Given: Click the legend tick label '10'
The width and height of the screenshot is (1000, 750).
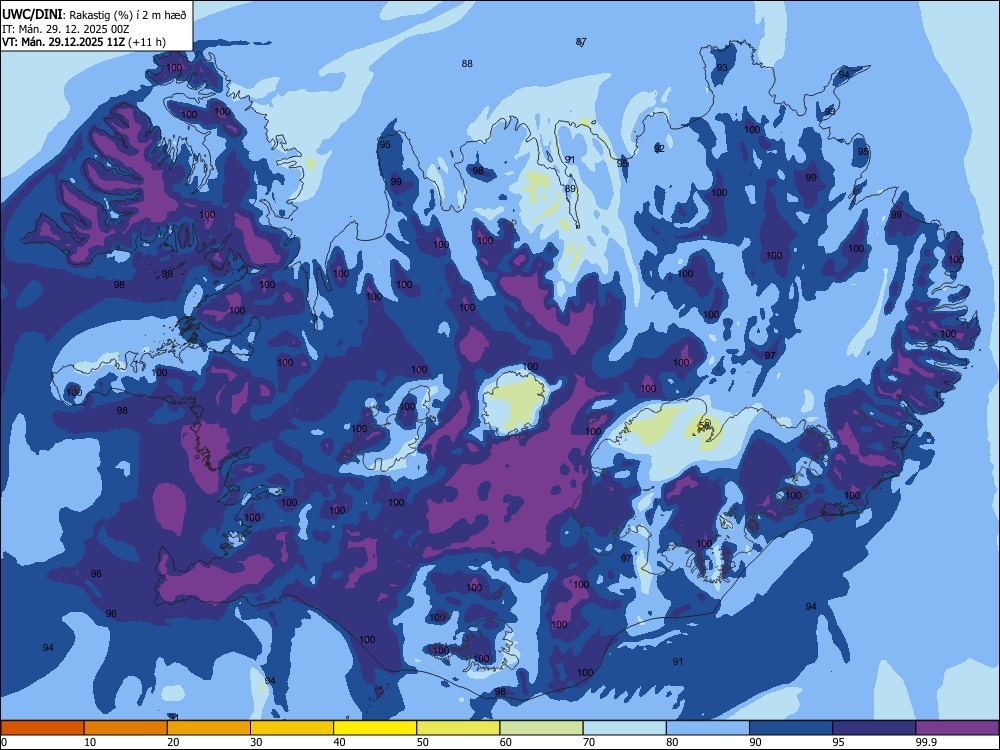Looking at the screenshot, I should pos(90,742).
